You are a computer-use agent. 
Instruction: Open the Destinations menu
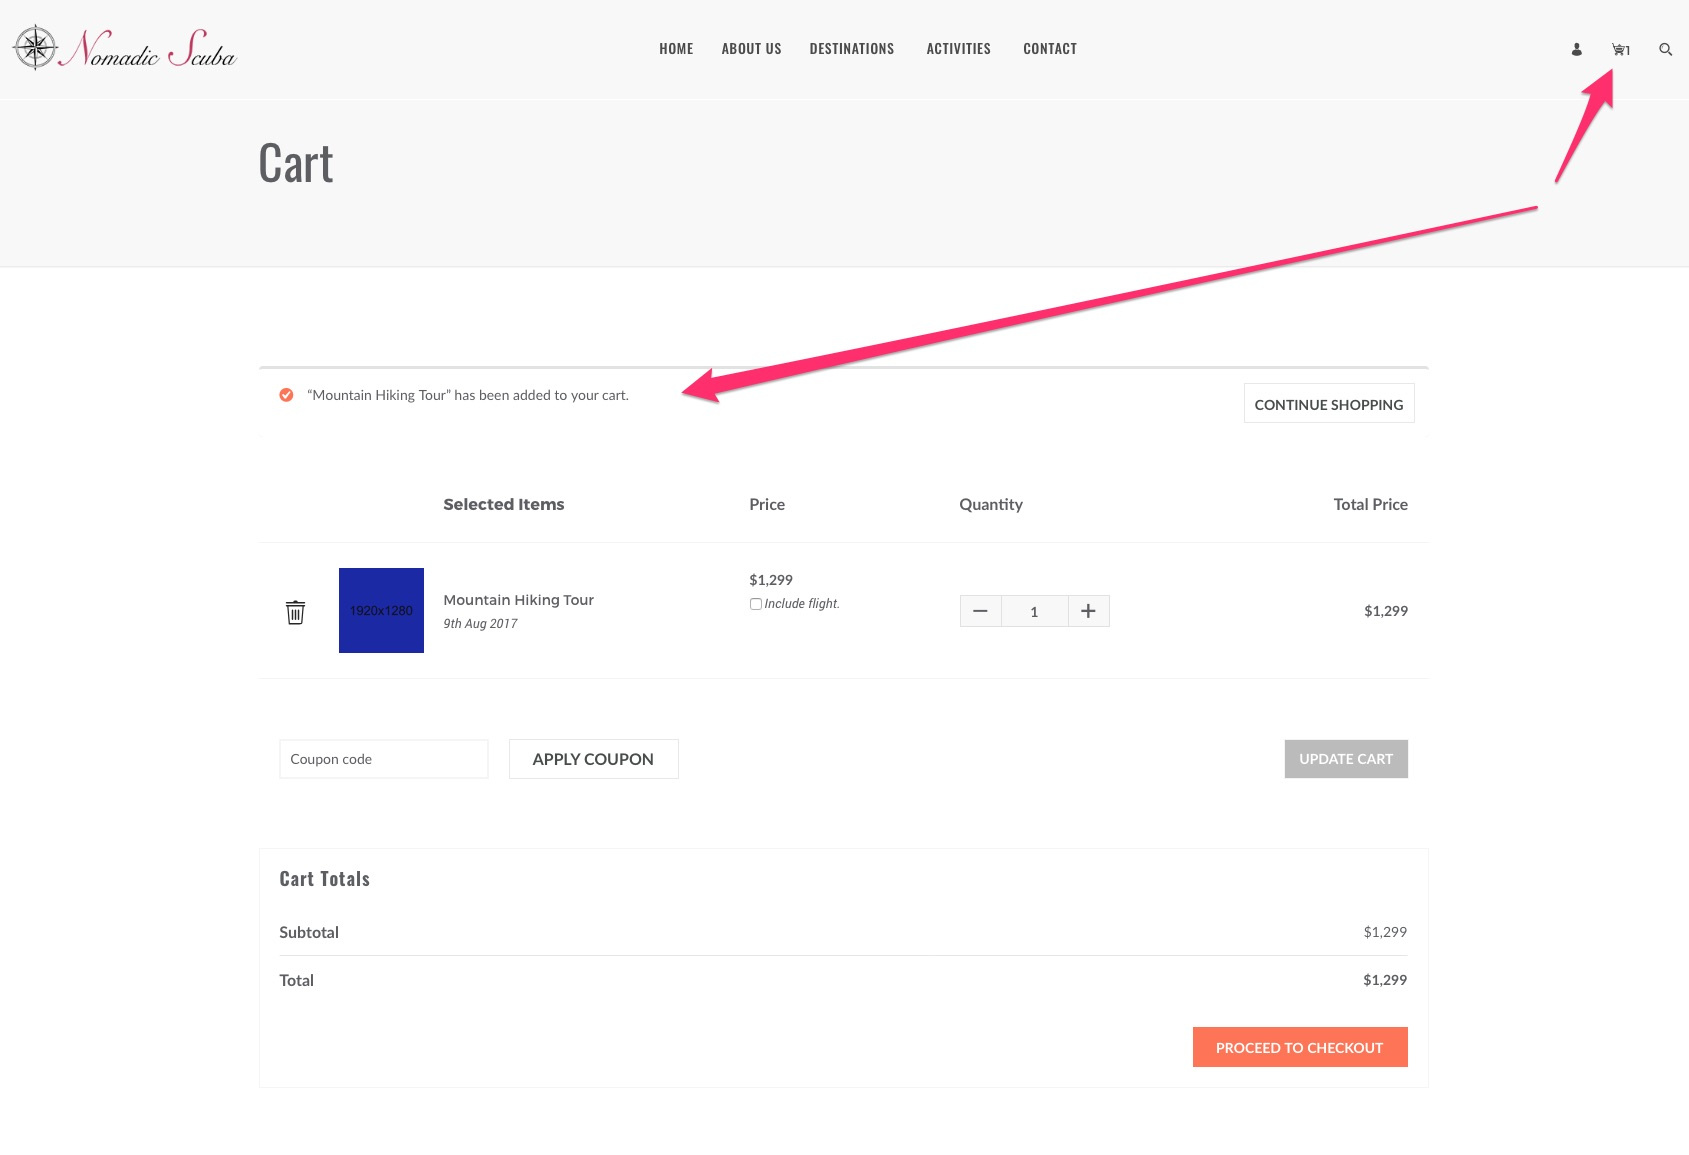coord(852,49)
